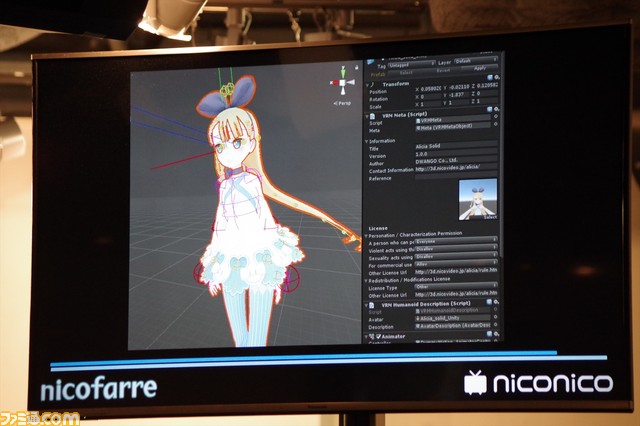Click the Avatar field 'Alicia_solid_Unity'
Viewport: 640px width, 426px height.
point(452,317)
